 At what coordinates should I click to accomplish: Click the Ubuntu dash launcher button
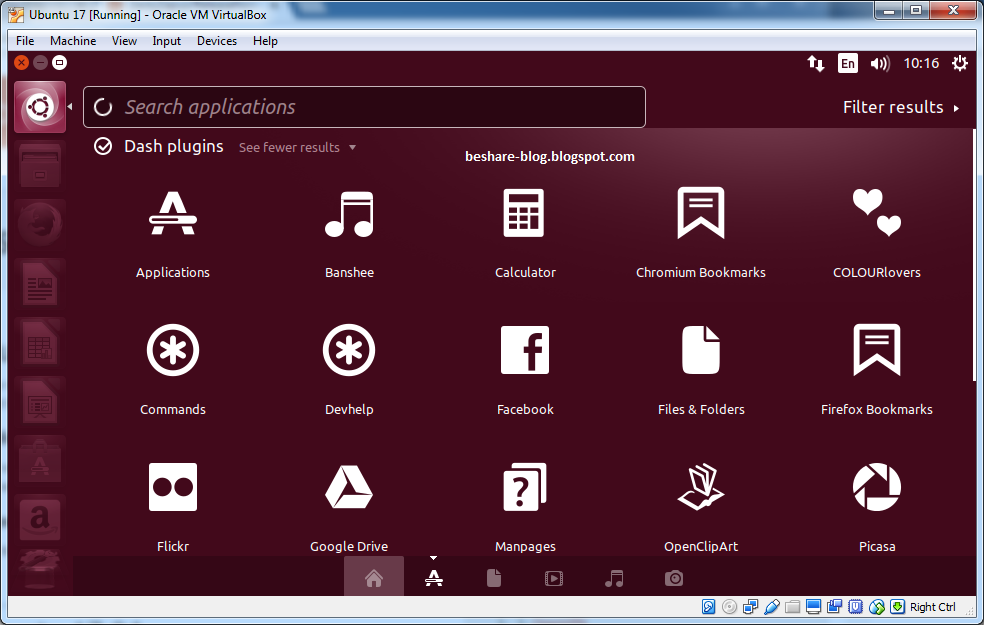tap(40, 107)
